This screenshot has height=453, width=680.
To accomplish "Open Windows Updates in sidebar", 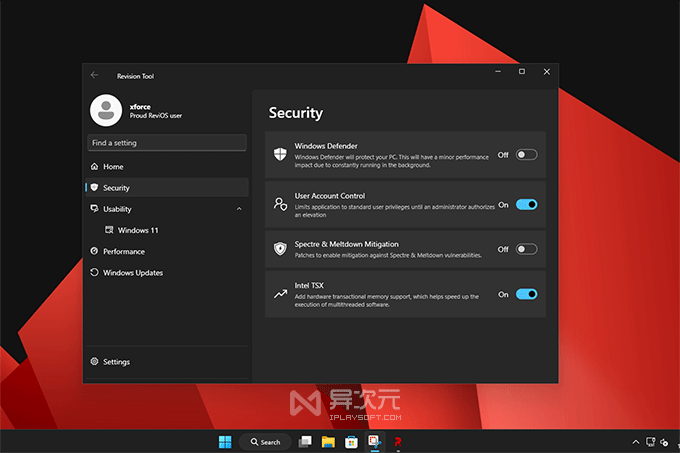I will (x=132, y=272).
